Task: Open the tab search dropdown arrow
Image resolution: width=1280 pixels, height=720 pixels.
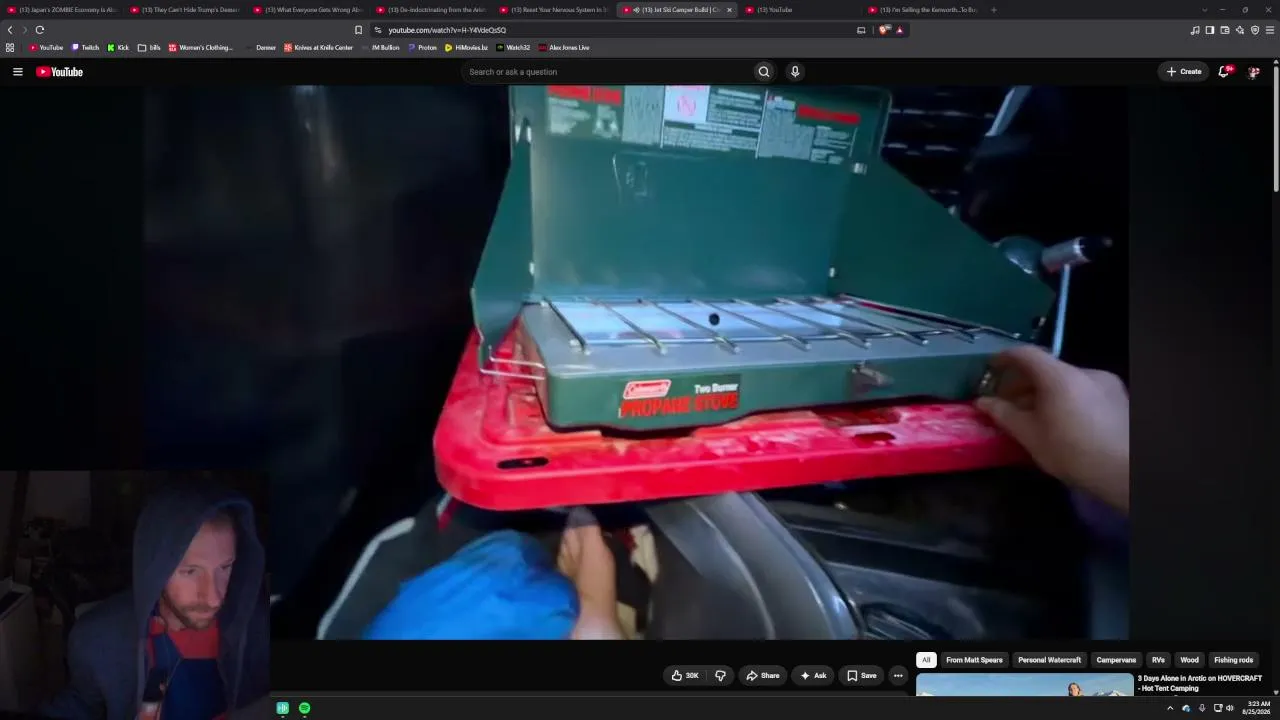Action: pos(1204,10)
